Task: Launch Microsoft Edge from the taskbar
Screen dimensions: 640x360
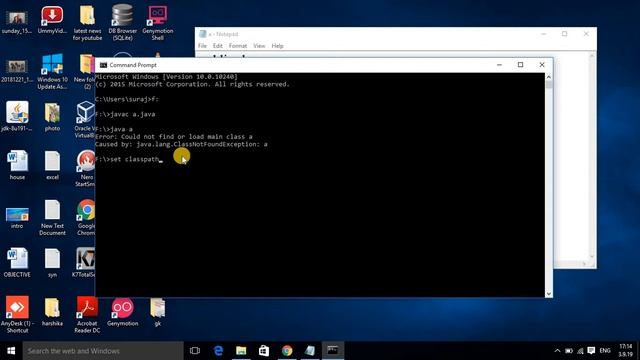Action: pyautogui.click(x=218, y=351)
